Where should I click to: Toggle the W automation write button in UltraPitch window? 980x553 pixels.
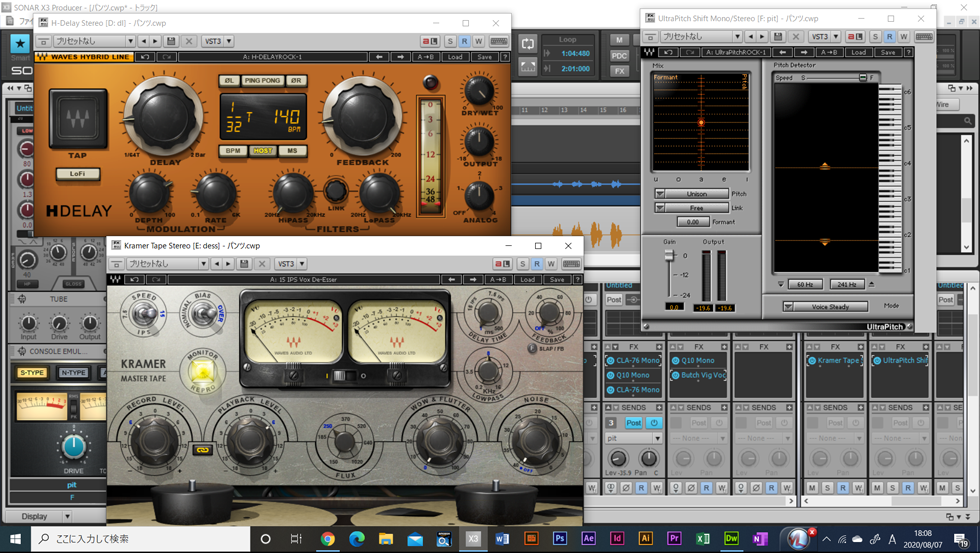point(903,36)
